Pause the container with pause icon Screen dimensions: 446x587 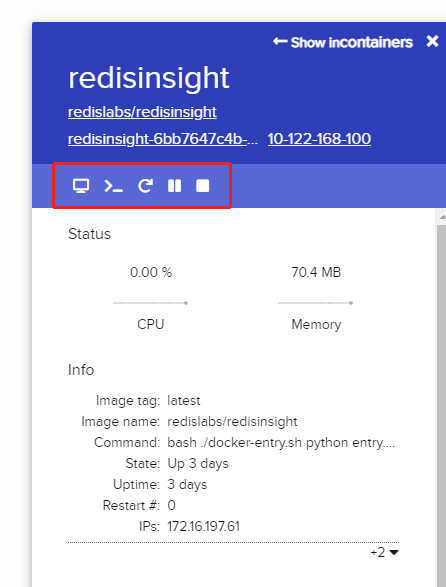[x=175, y=186]
